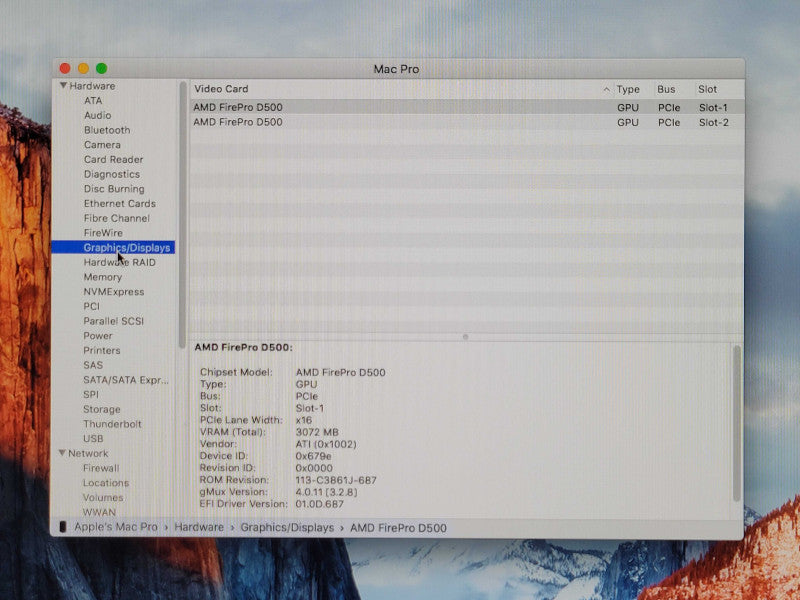Open Storage information
This screenshot has width=800, height=600.
click(x=102, y=409)
